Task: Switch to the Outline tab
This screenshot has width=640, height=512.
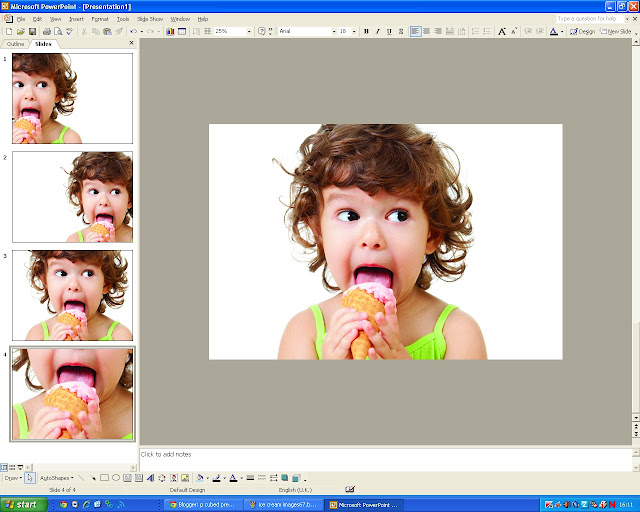Action: coord(16,44)
